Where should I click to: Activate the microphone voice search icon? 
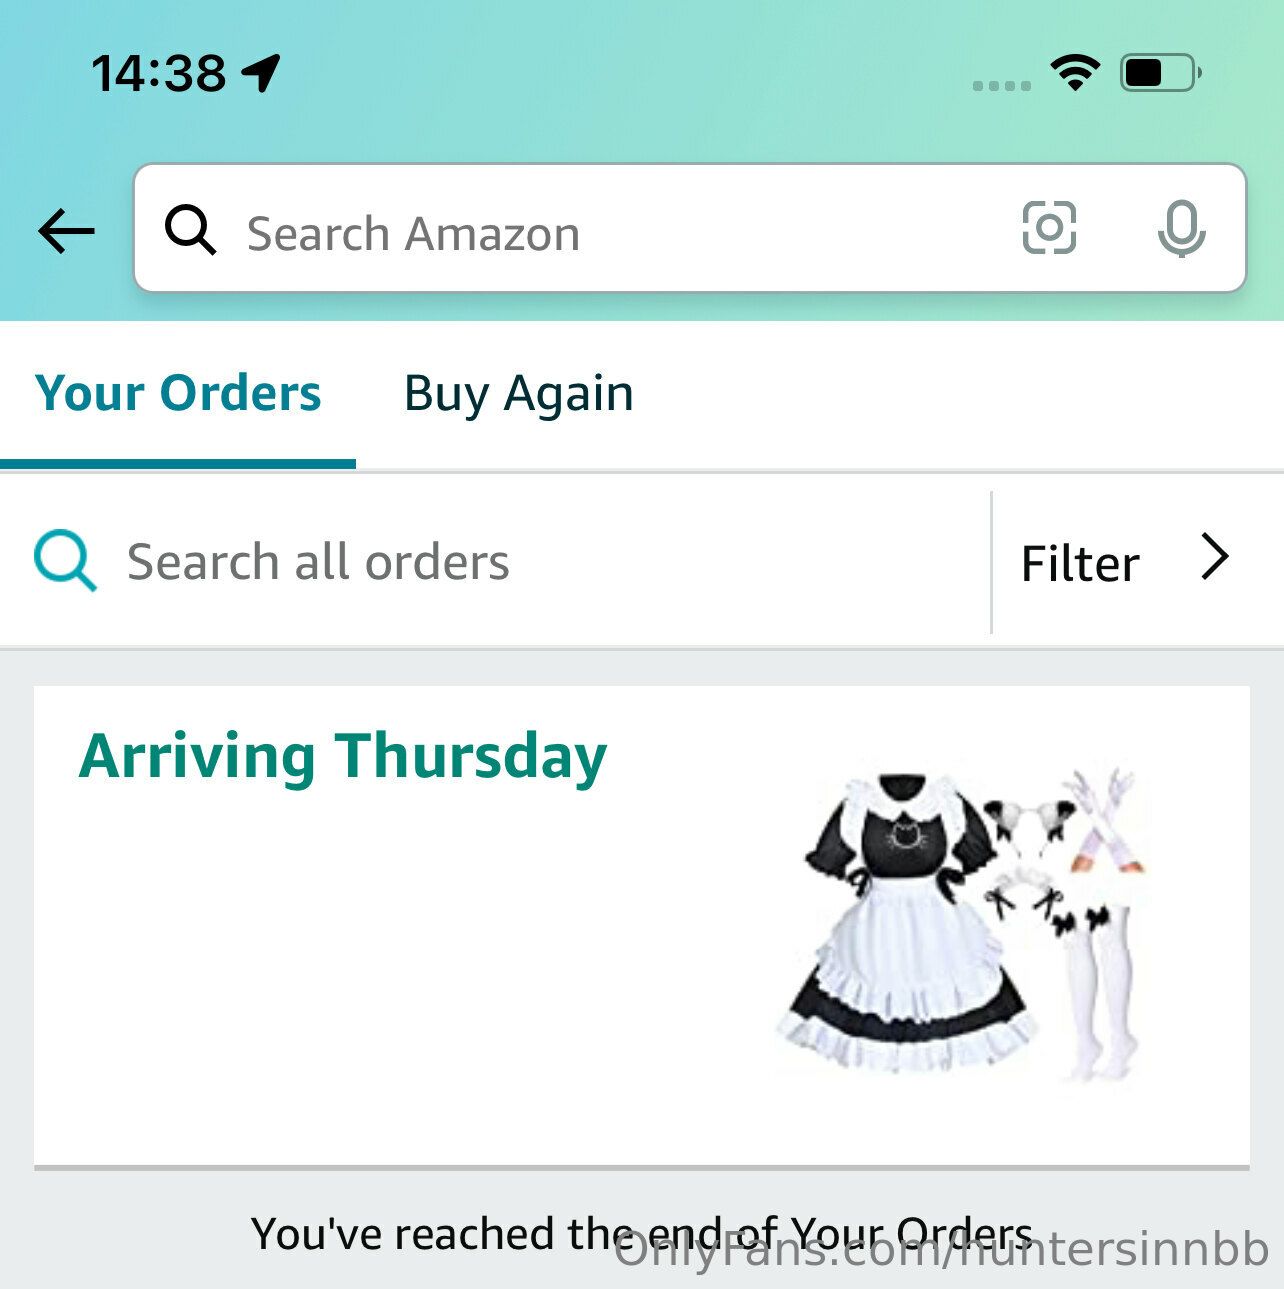coord(1181,228)
